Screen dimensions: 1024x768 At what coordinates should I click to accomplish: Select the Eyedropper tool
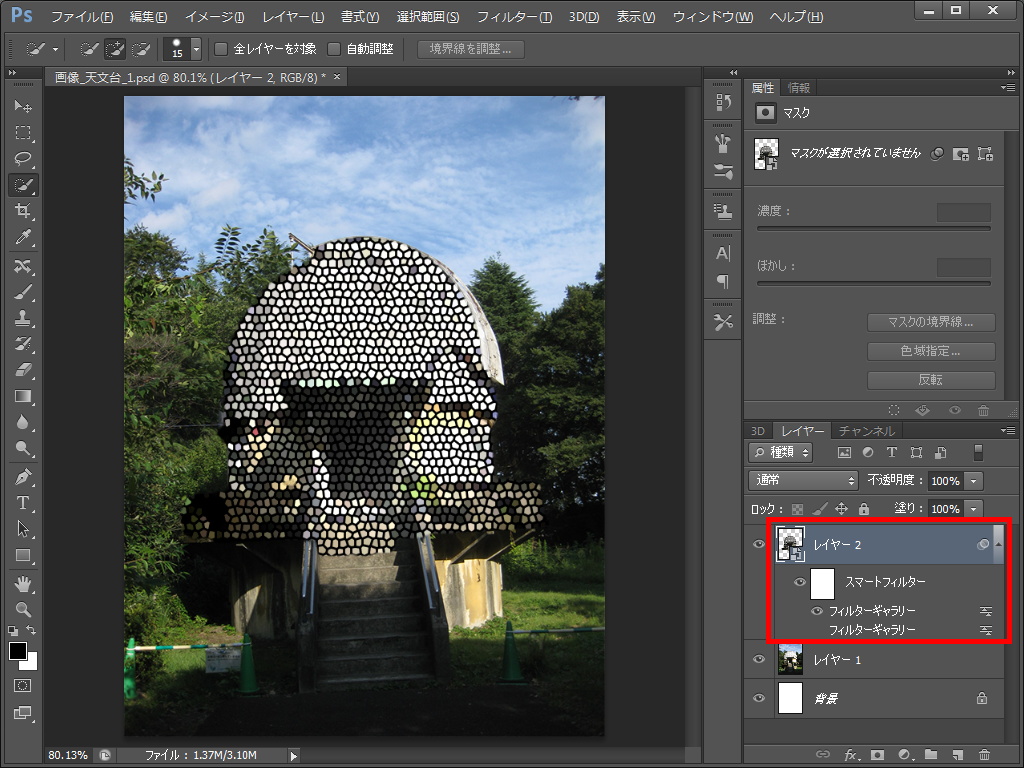[x=23, y=236]
